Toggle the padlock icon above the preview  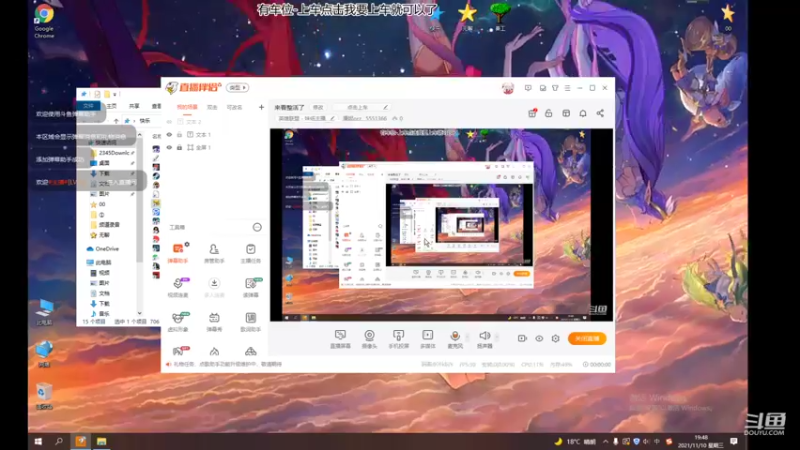click(548, 113)
